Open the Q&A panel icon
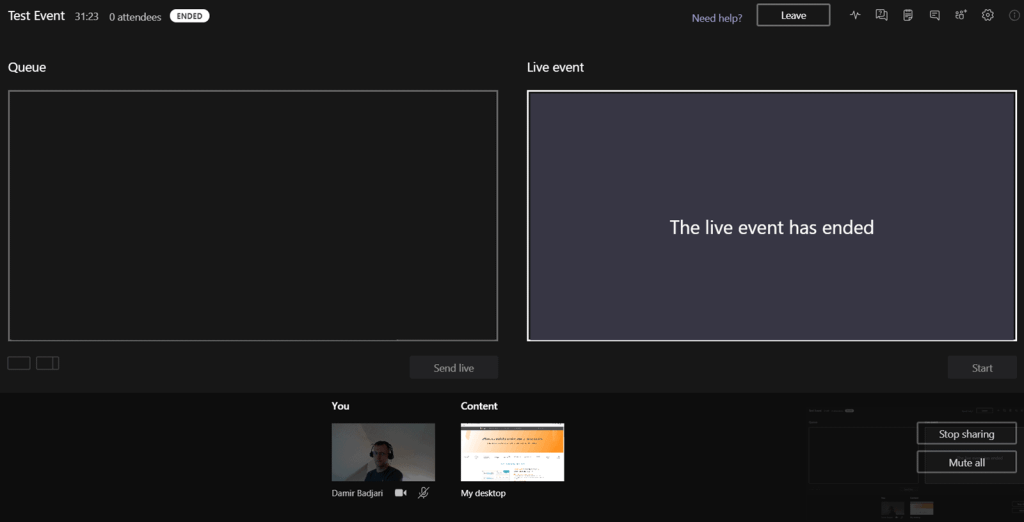Image resolution: width=1024 pixels, height=522 pixels. pos(881,15)
